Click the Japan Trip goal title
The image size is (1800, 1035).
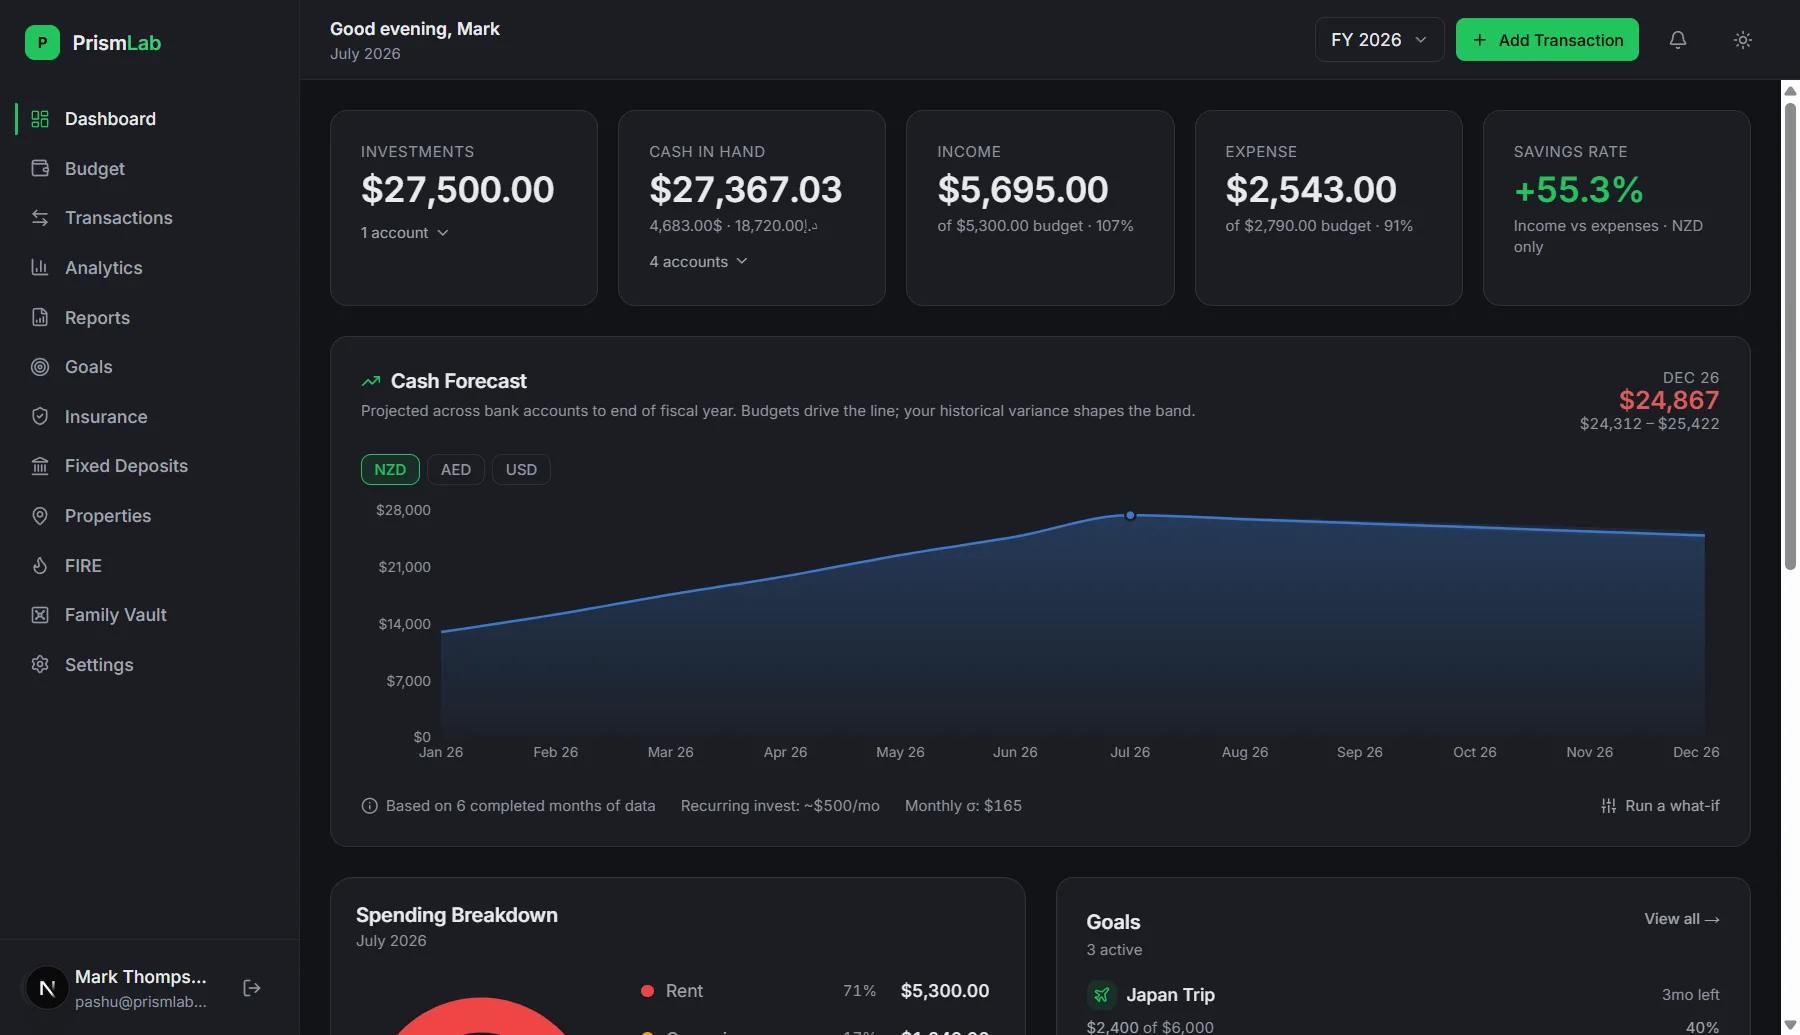(x=1170, y=995)
